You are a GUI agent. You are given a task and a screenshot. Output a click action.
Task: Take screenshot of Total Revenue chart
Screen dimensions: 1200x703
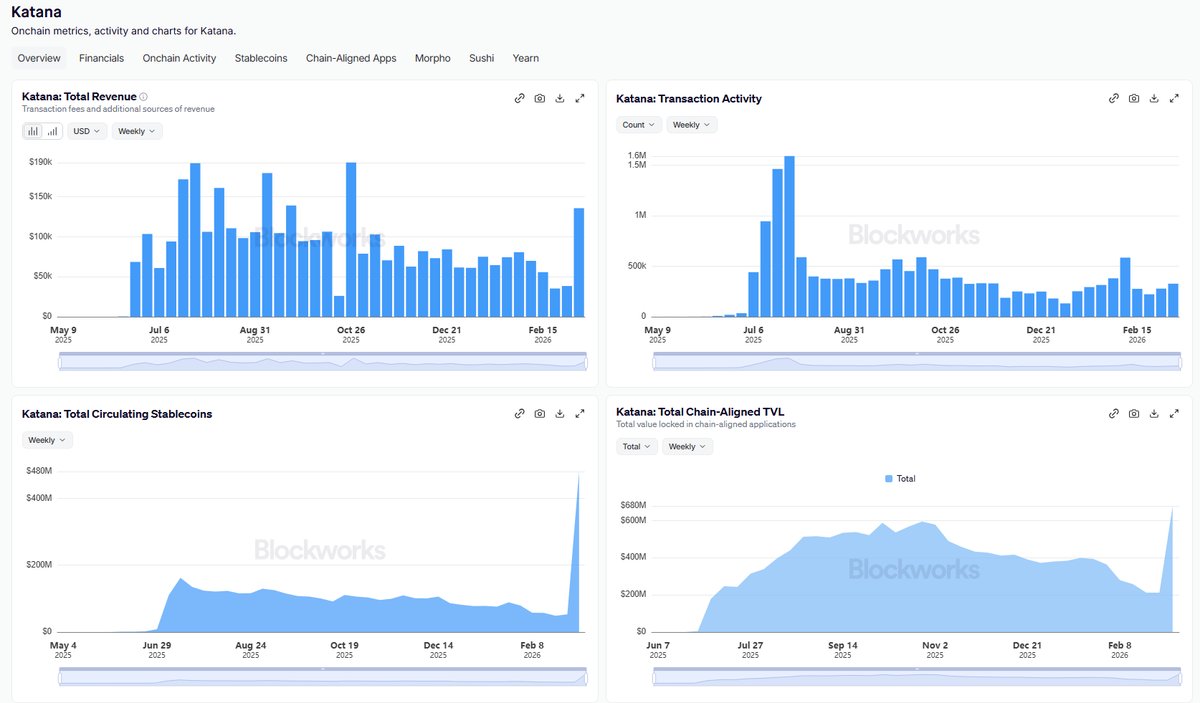(540, 98)
